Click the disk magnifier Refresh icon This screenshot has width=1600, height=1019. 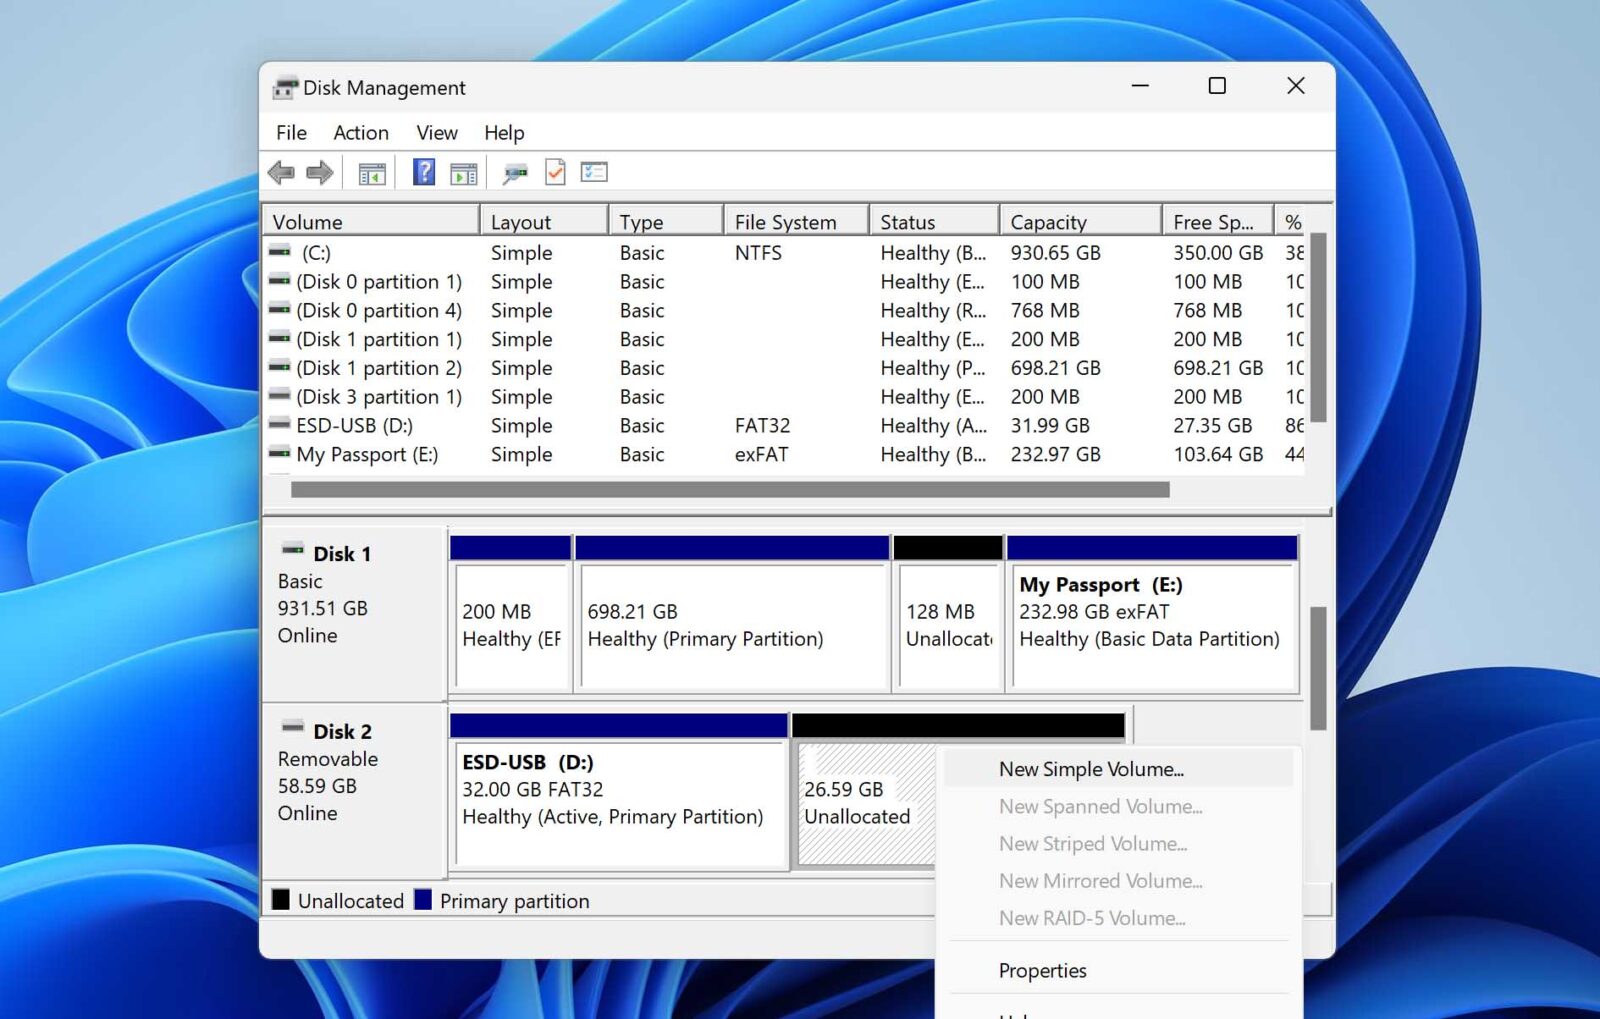click(516, 171)
